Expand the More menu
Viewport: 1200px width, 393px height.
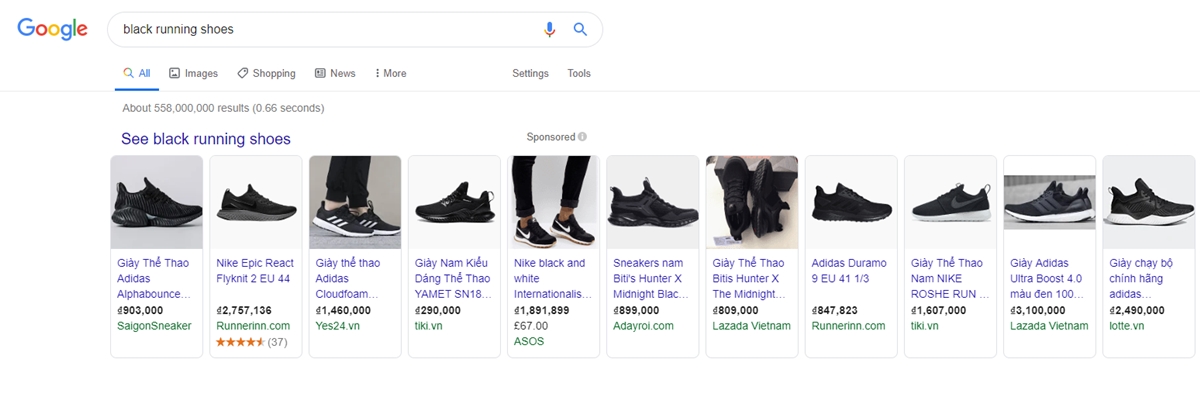(390, 73)
